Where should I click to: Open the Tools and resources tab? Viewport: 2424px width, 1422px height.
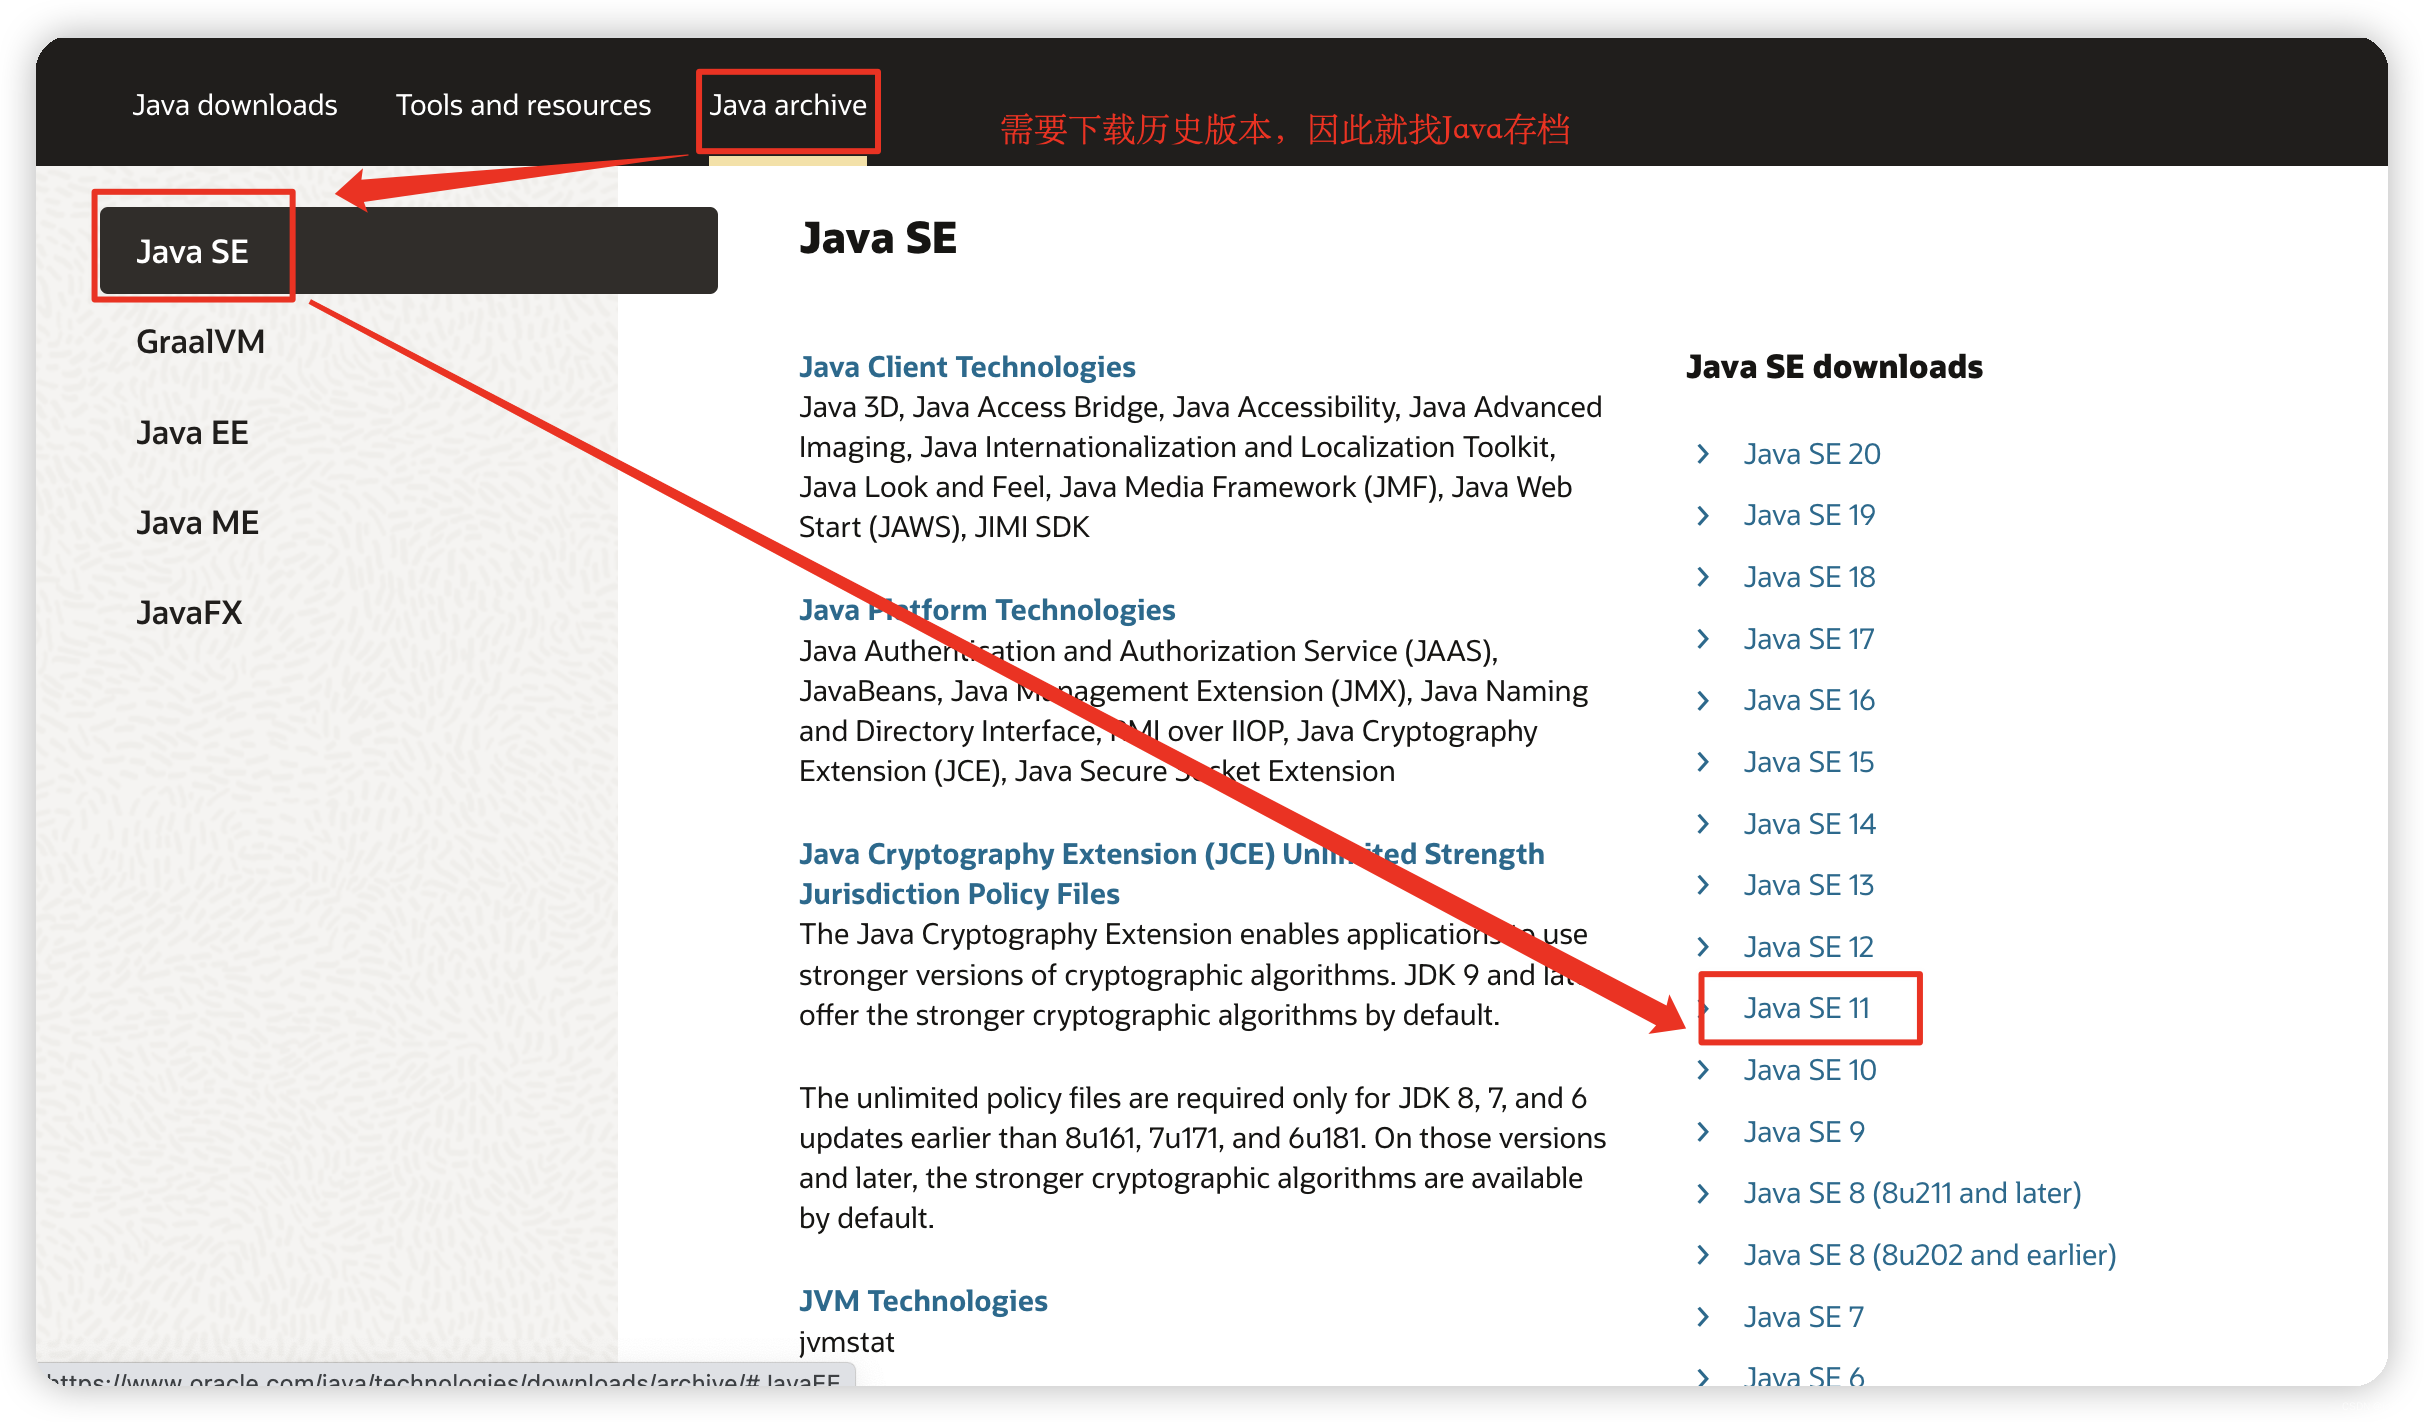(523, 105)
